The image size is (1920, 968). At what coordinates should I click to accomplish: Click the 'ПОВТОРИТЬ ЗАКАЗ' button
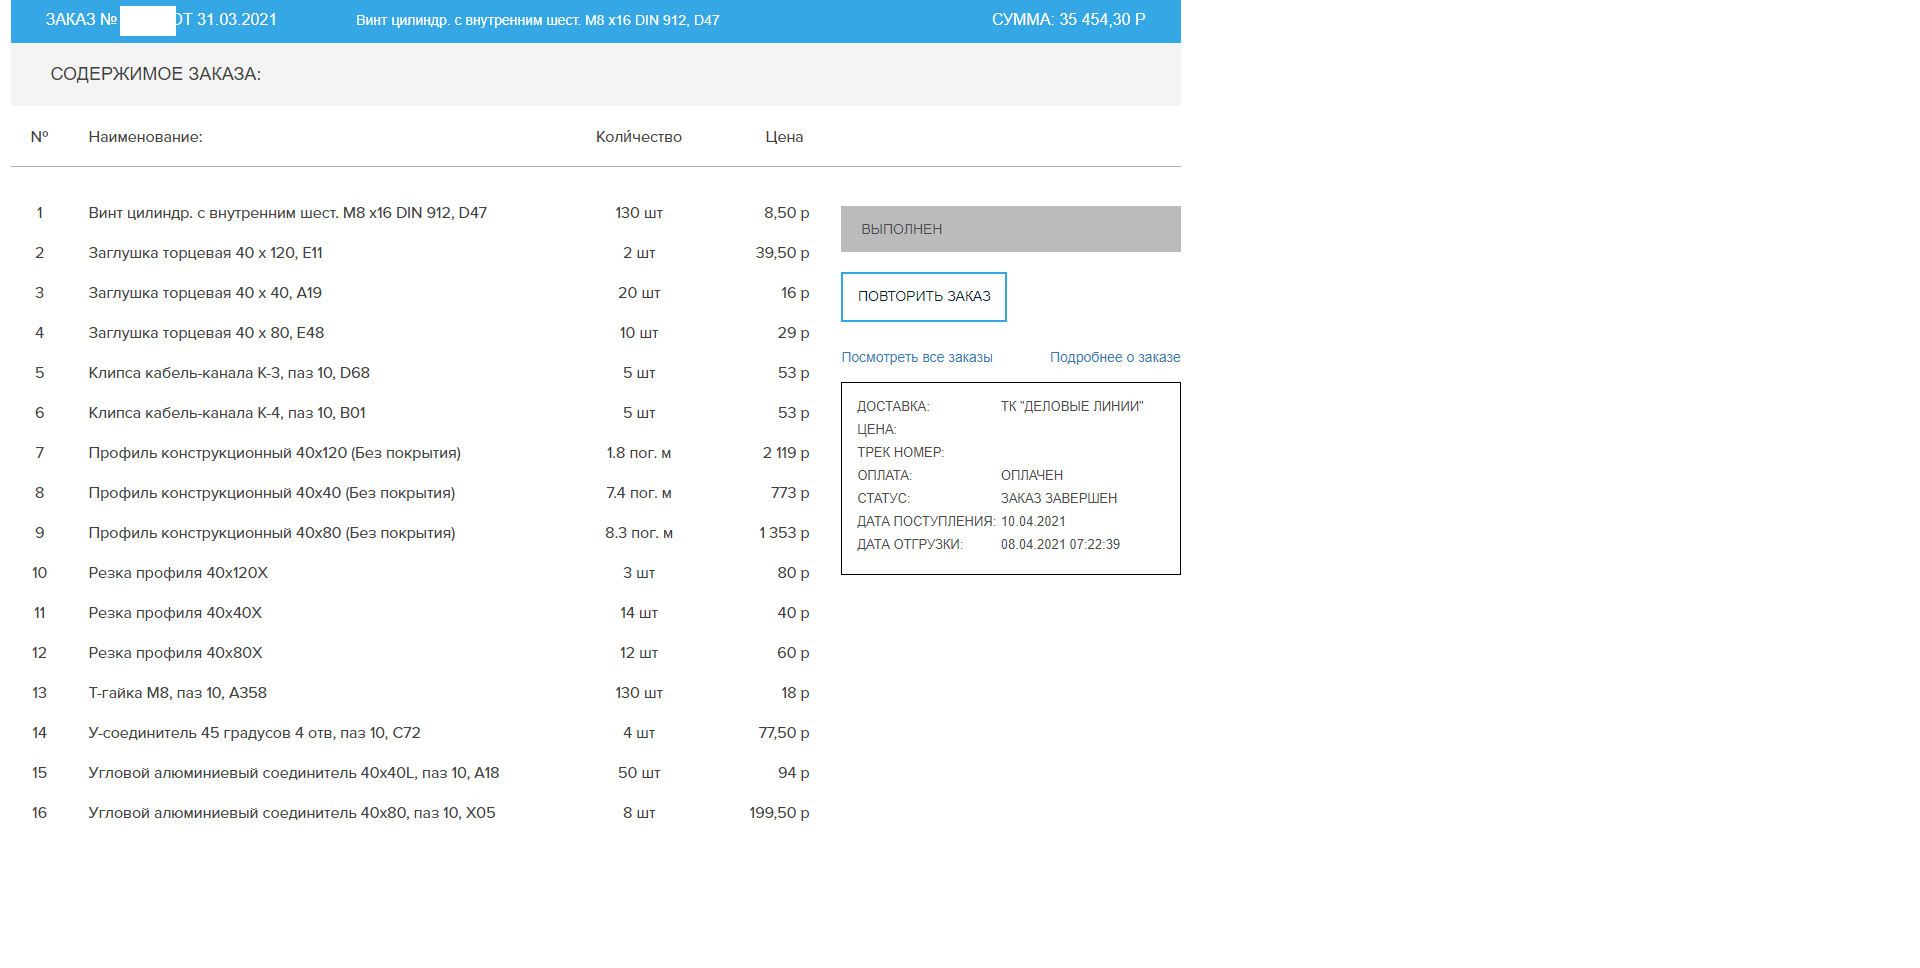click(x=923, y=297)
